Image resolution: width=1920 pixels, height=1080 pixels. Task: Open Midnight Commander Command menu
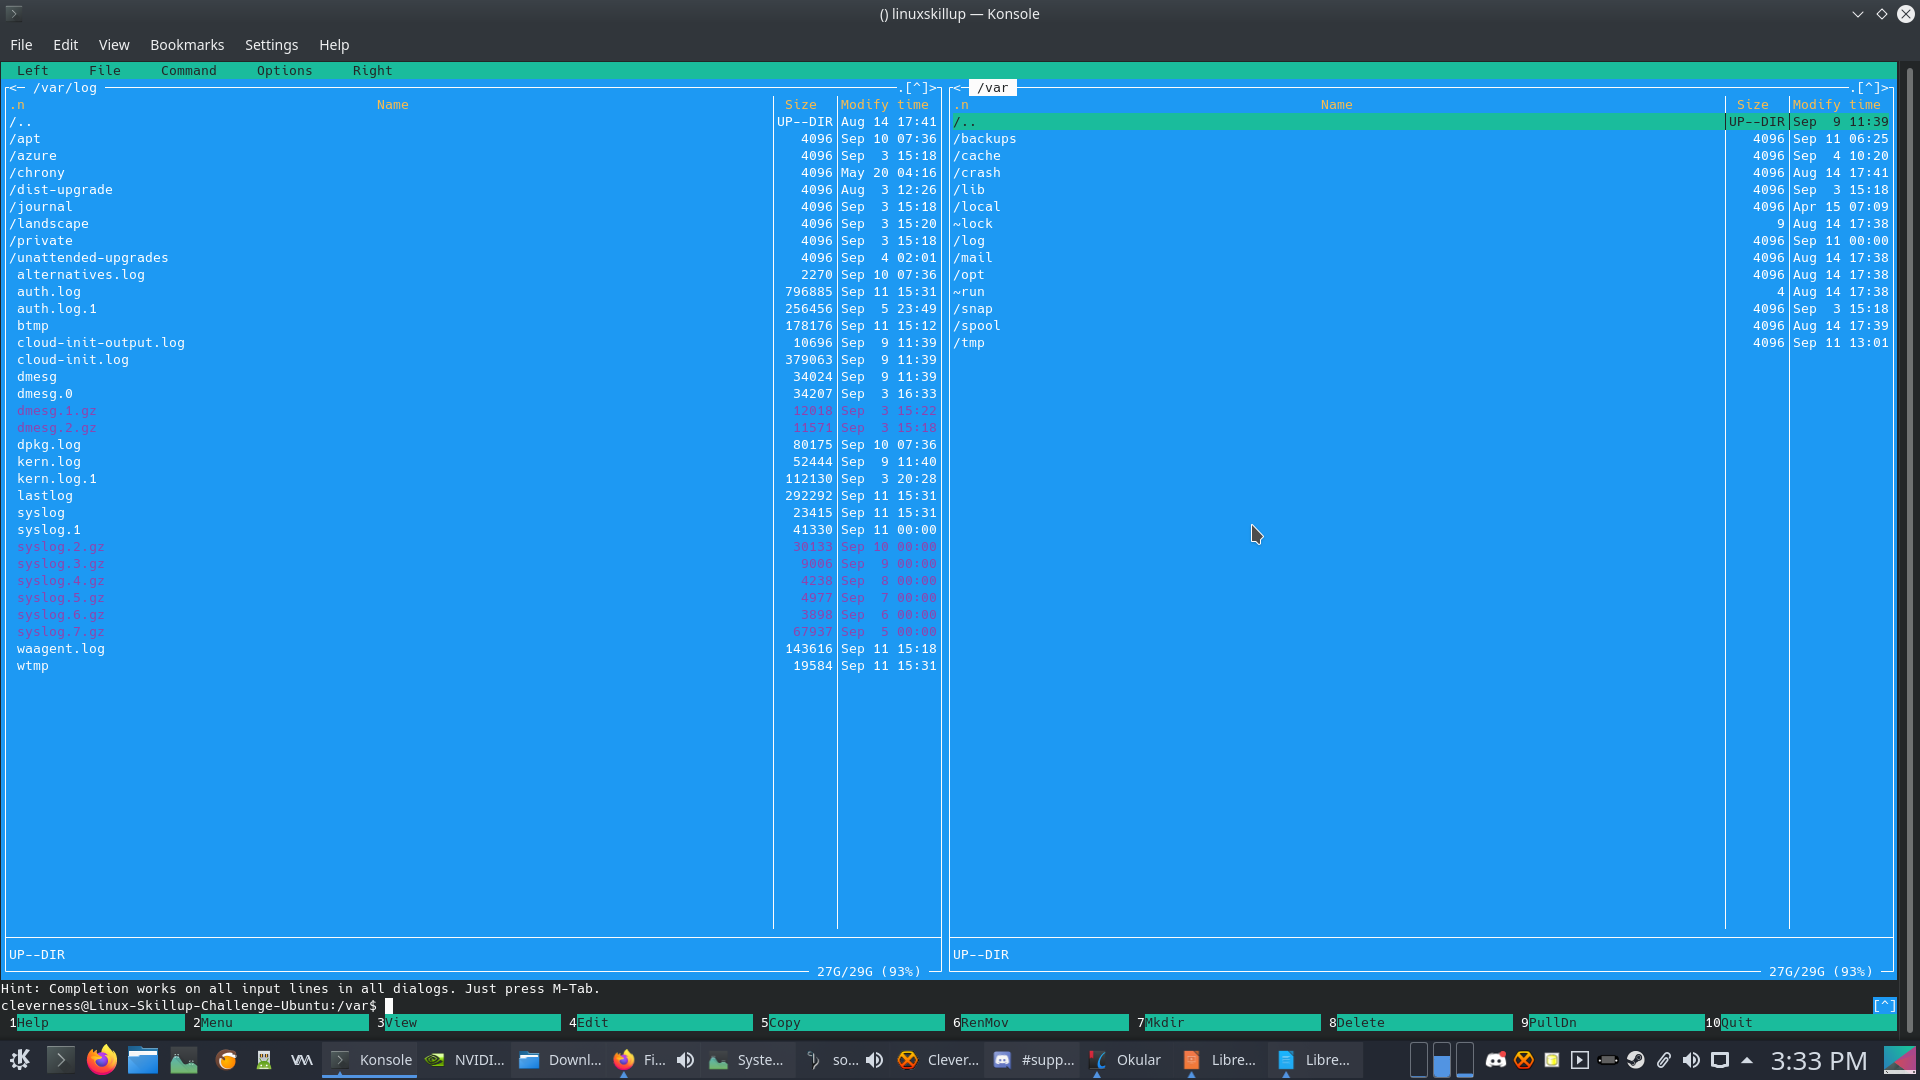click(188, 71)
